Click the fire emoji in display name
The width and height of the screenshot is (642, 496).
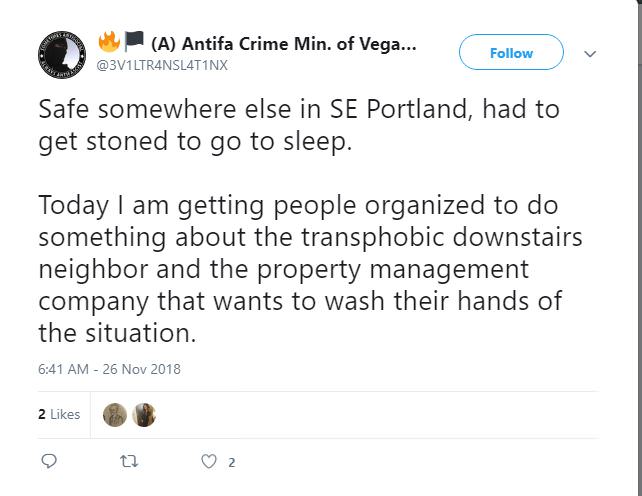click(x=109, y=42)
